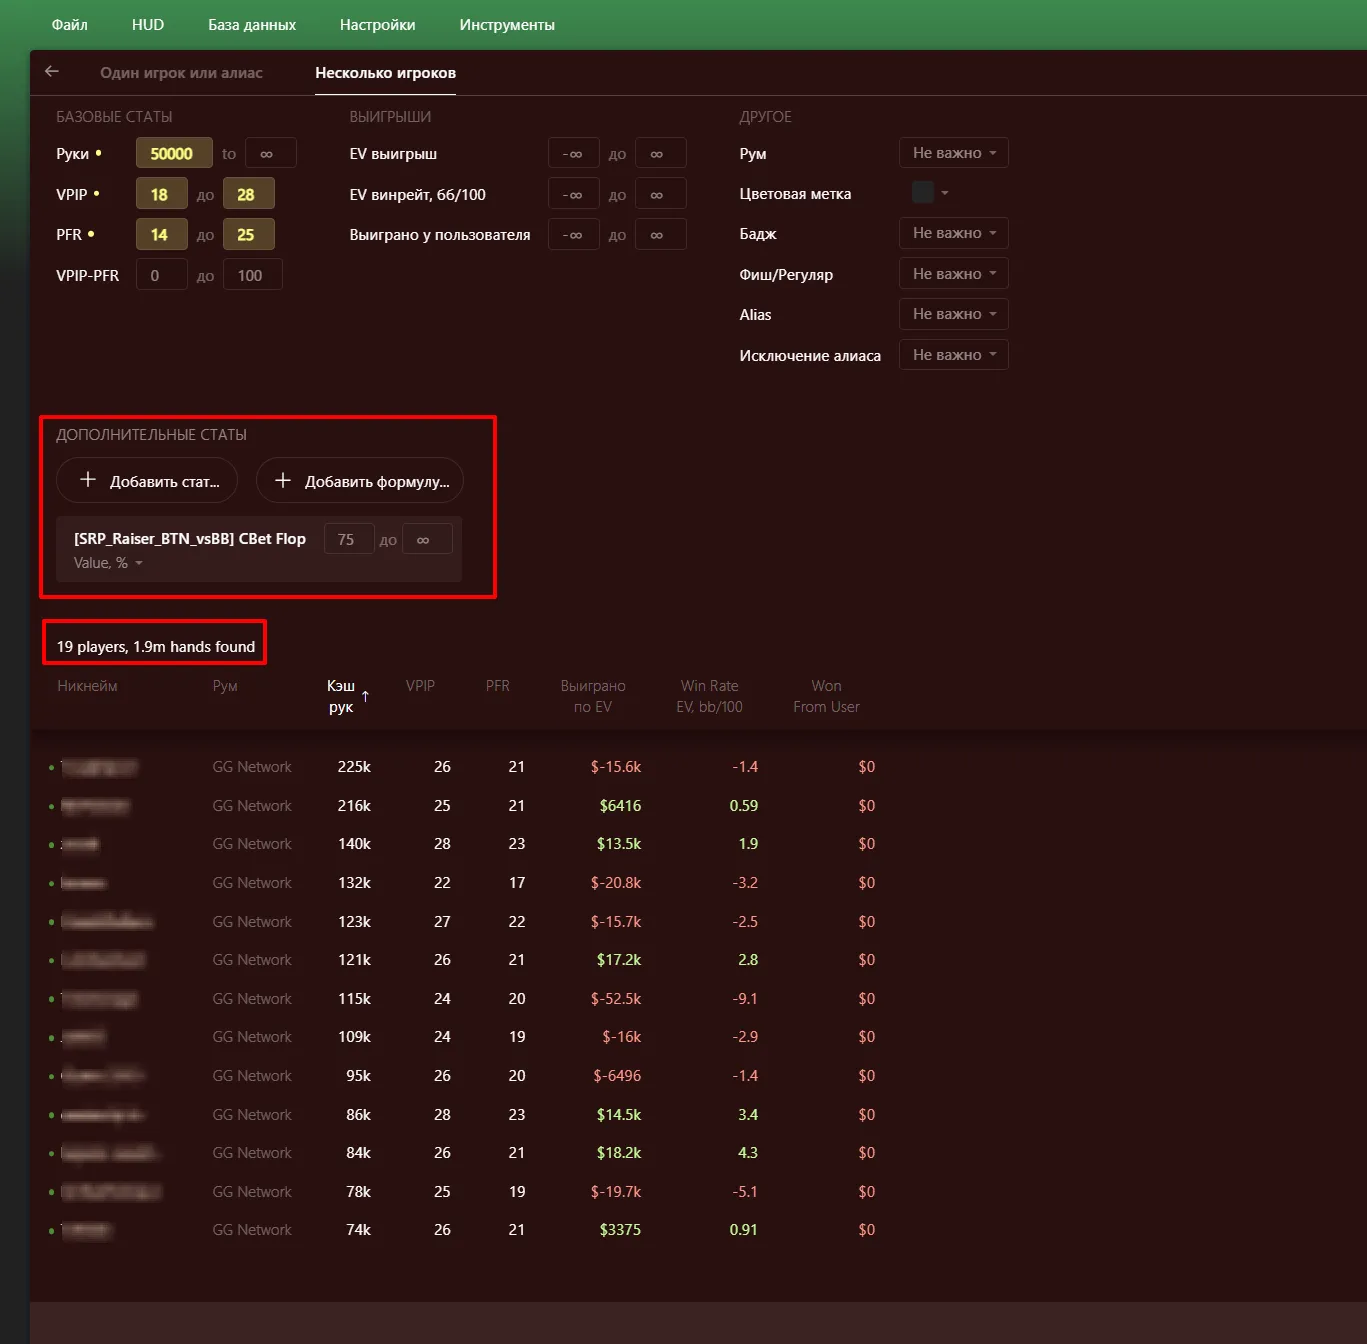Open the Alias dropdown
Screen dimensions: 1367x1344
[x=953, y=314]
